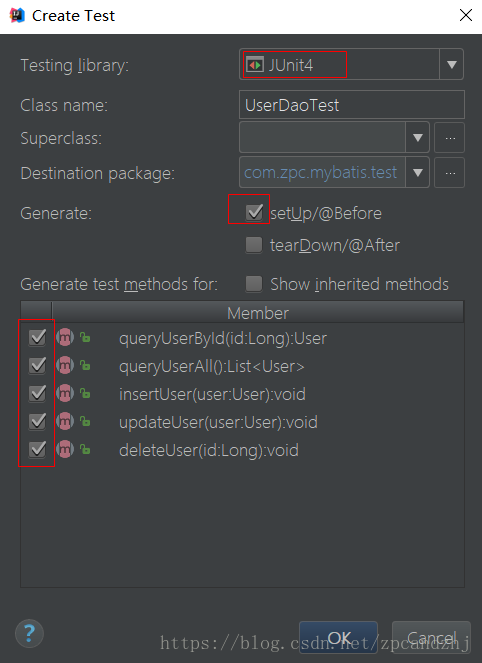Click the Cancel button
Image resolution: width=482 pixels, height=663 pixels.
click(431, 637)
